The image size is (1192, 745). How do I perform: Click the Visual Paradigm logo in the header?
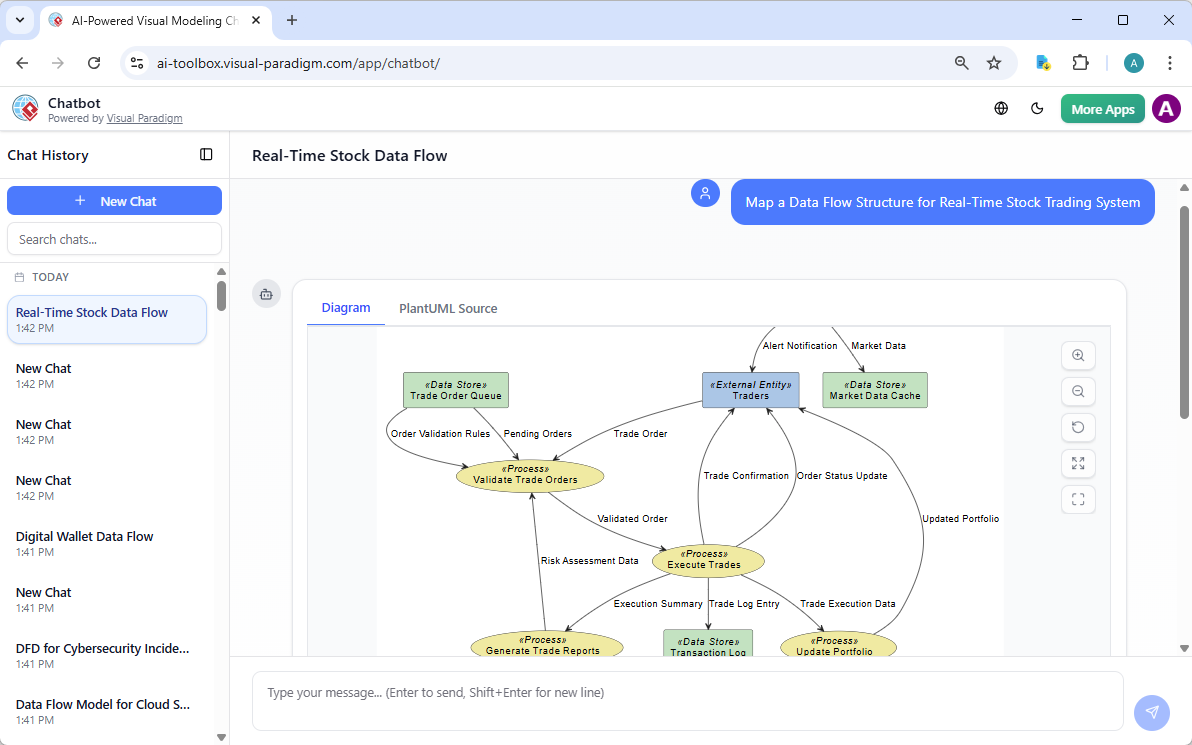[24, 108]
